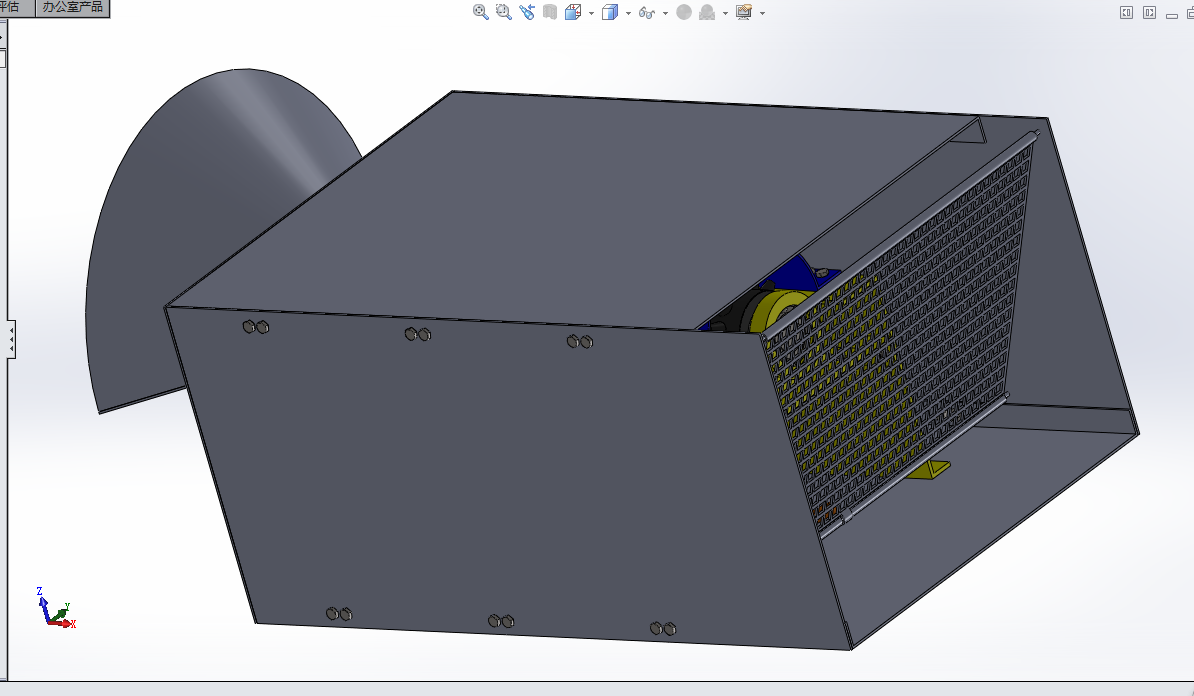Click the Edit Appearance sphere icon

tap(684, 12)
